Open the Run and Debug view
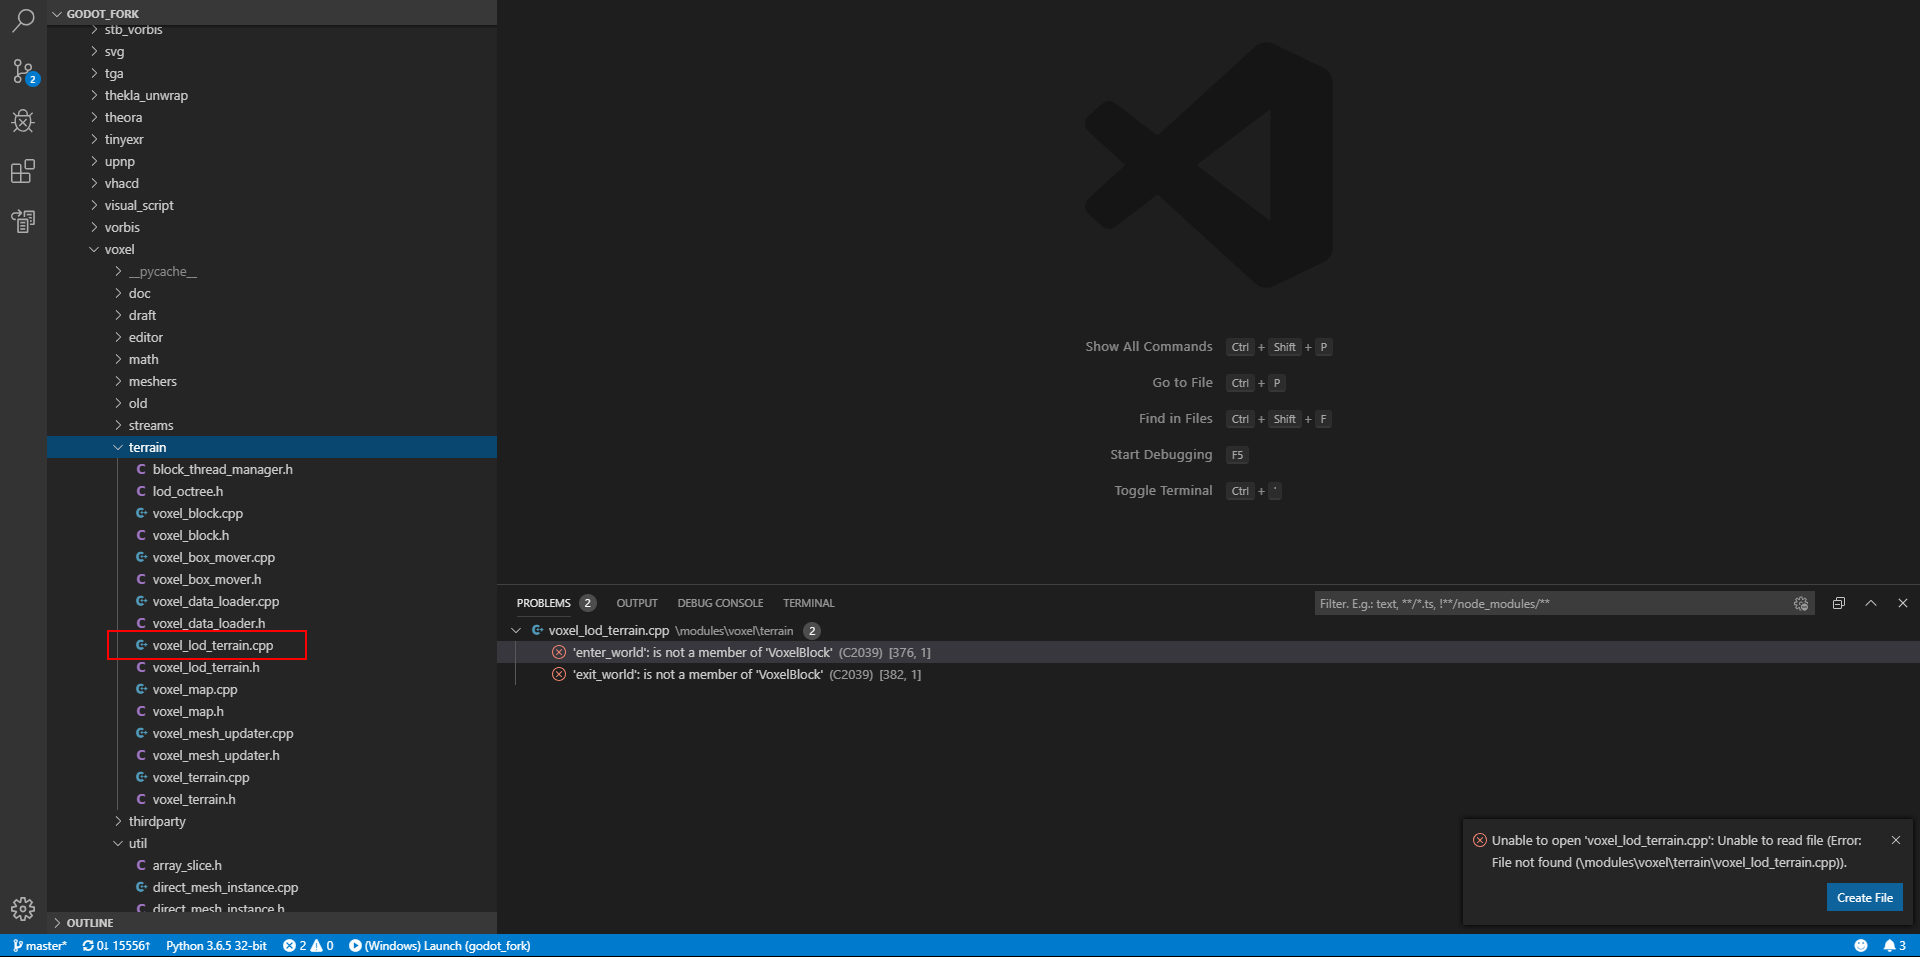 click(22, 121)
